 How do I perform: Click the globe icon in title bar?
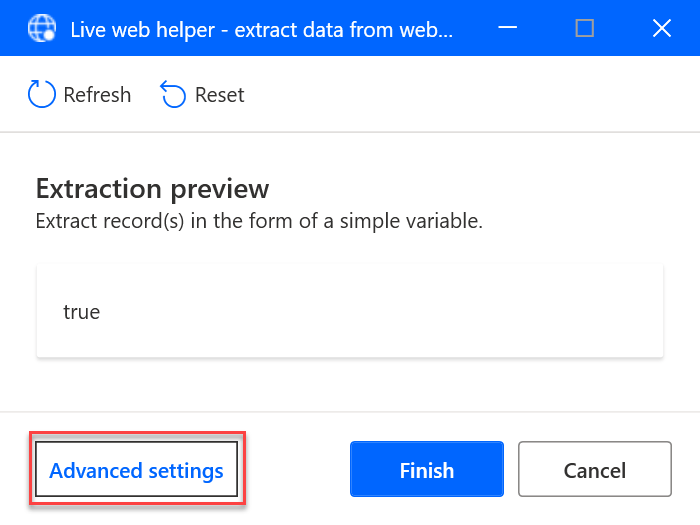41,28
